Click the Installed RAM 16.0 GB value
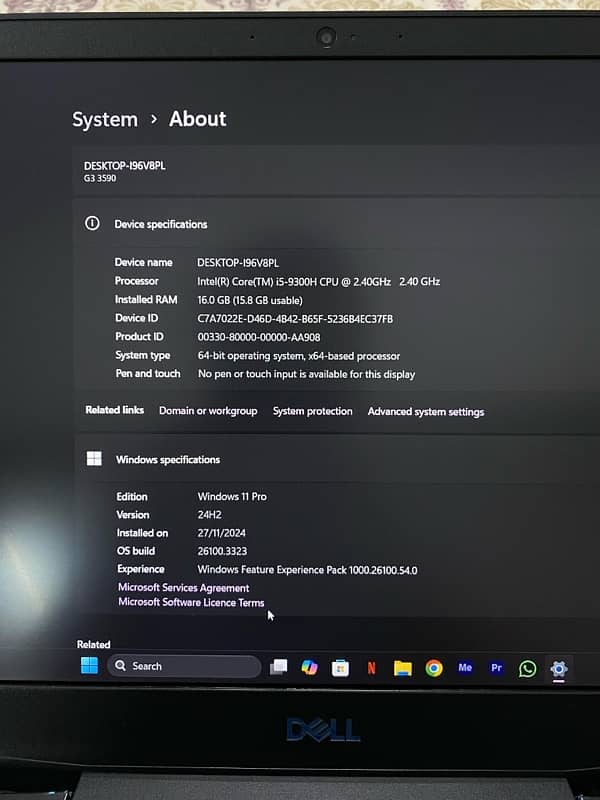Image resolution: width=600 pixels, height=800 pixels. tap(250, 300)
